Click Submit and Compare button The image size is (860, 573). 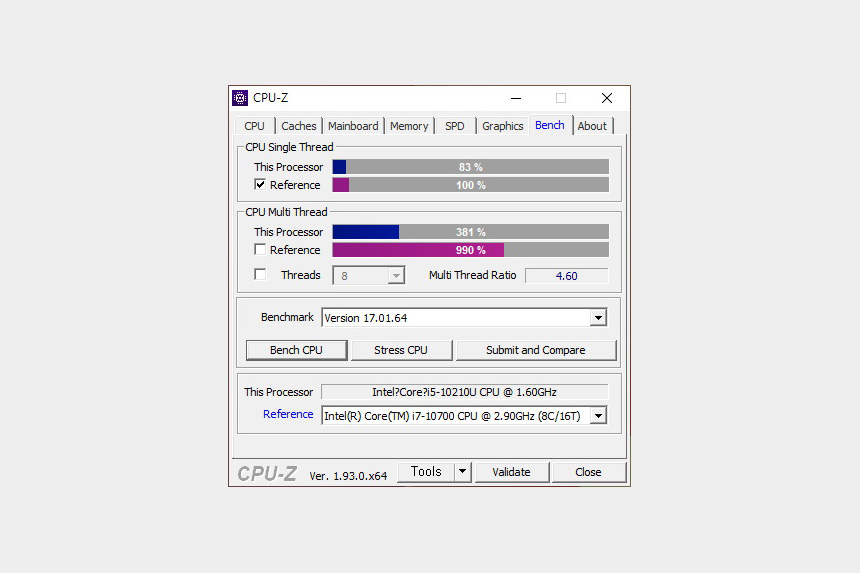536,350
